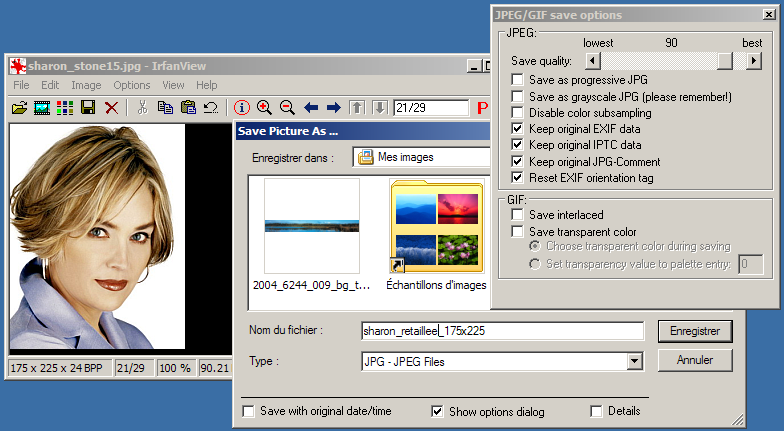This screenshot has height=431, width=784.
Task: Click the IrfanView red splat title icon
Action: 18,66
